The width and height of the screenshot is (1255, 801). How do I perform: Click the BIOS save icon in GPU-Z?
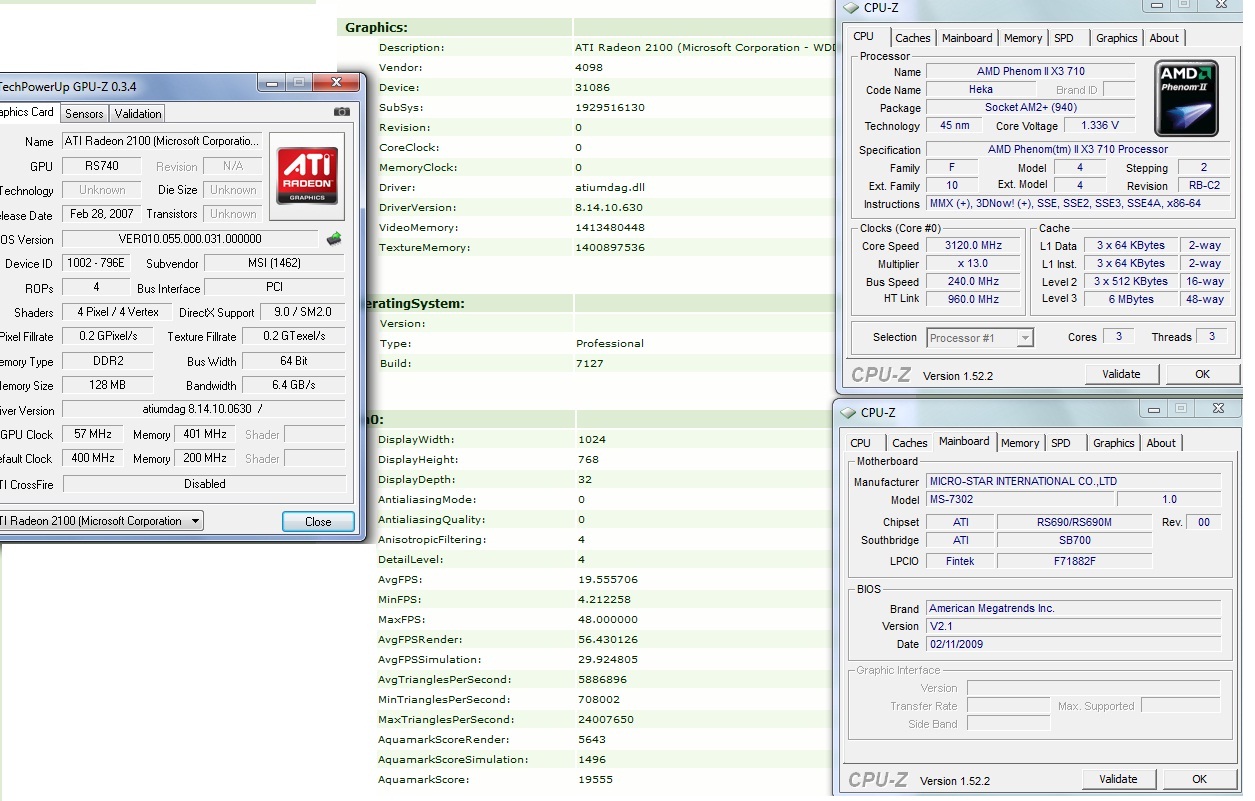pos(334,239)
